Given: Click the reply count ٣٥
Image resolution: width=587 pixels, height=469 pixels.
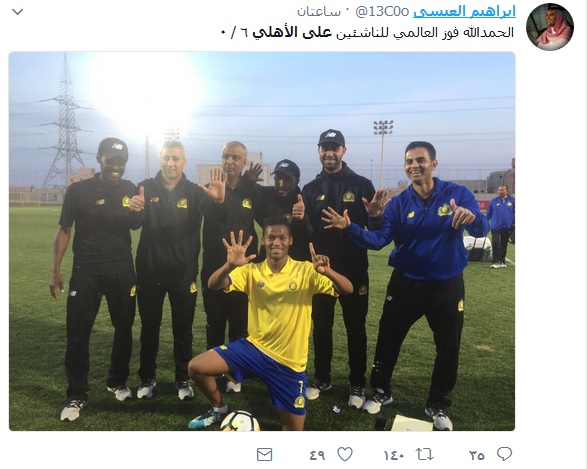Looking at the screenshot, I should 477,455.
